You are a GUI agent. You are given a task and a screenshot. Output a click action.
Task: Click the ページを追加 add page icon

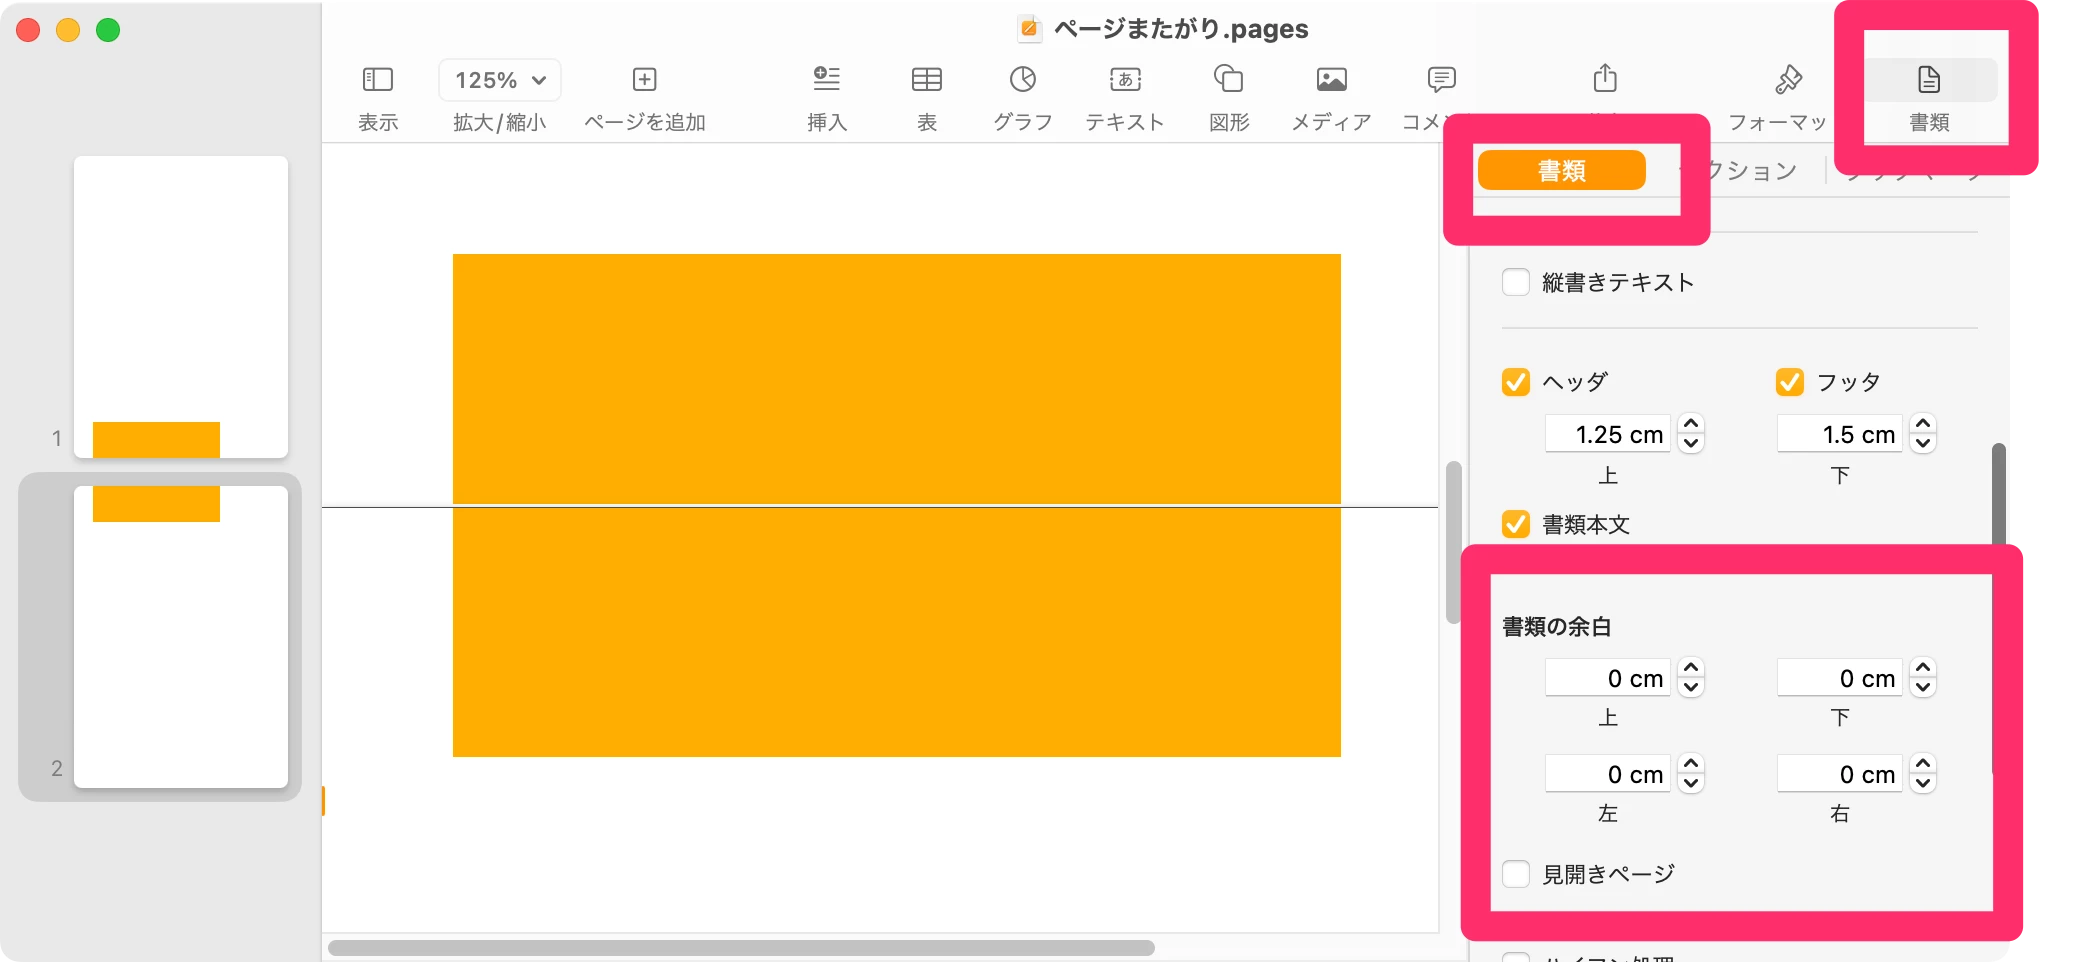[644, 79]
